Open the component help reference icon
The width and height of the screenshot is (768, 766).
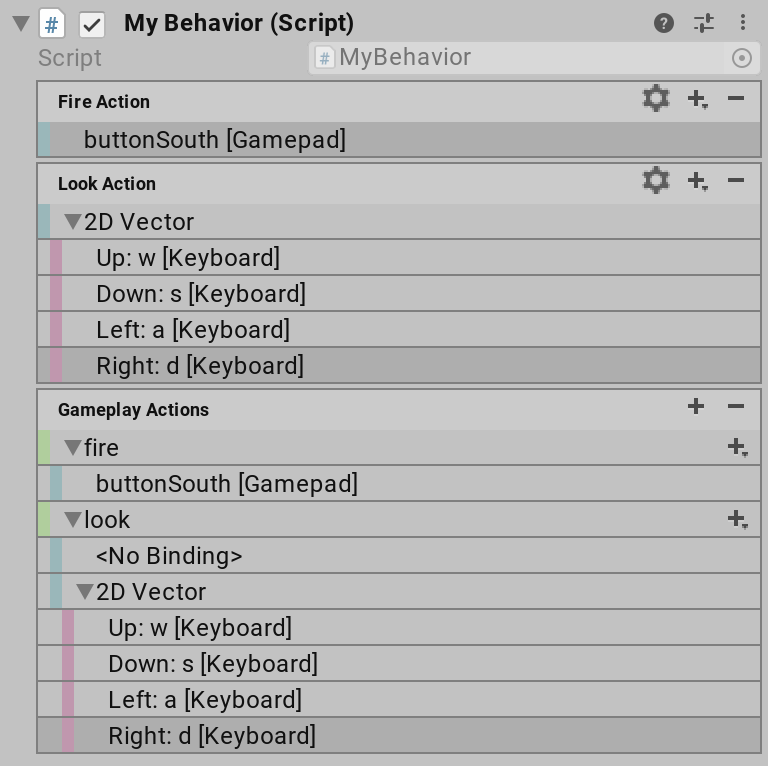pos(664,23)
